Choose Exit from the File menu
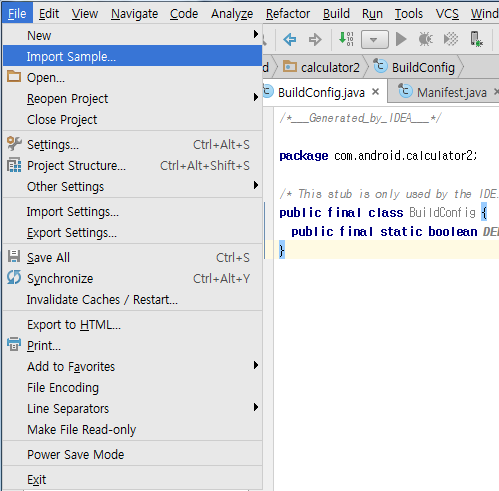 point(133,480)
